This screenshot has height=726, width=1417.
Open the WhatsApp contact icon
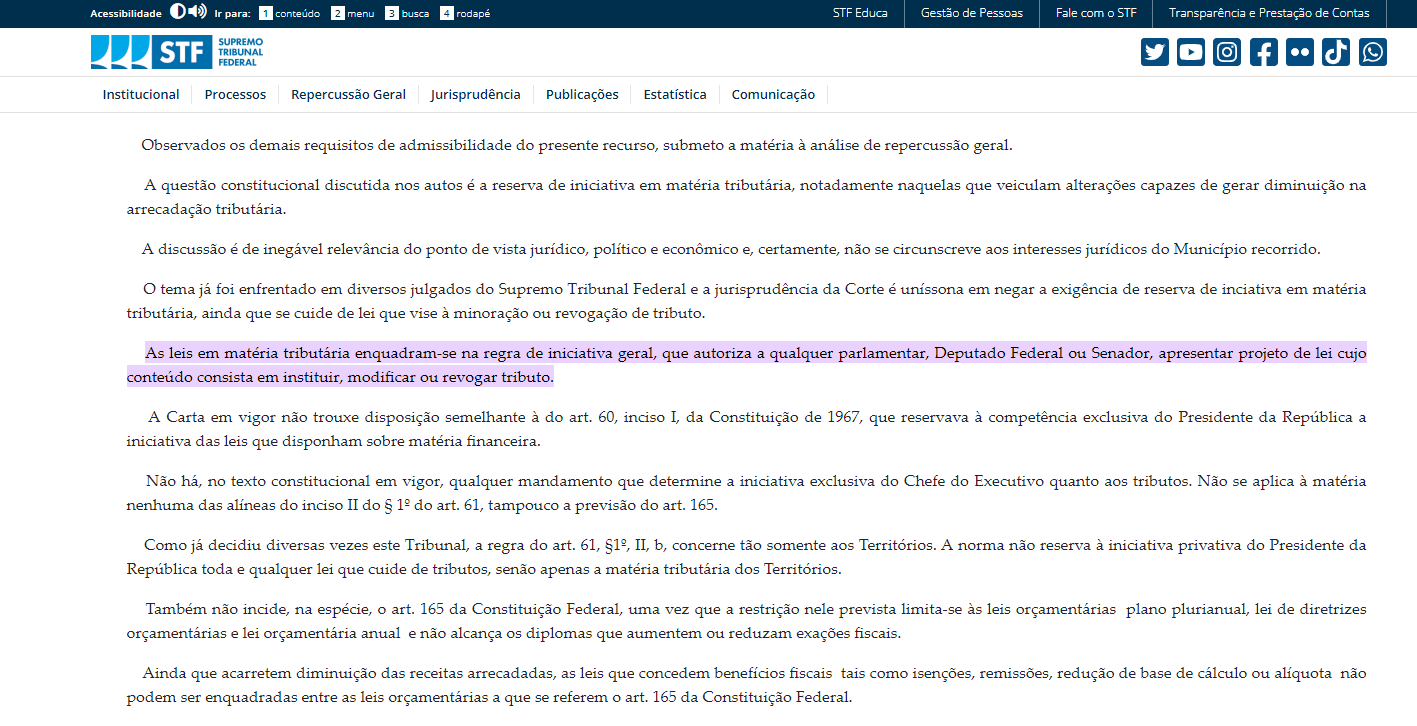1372,52
